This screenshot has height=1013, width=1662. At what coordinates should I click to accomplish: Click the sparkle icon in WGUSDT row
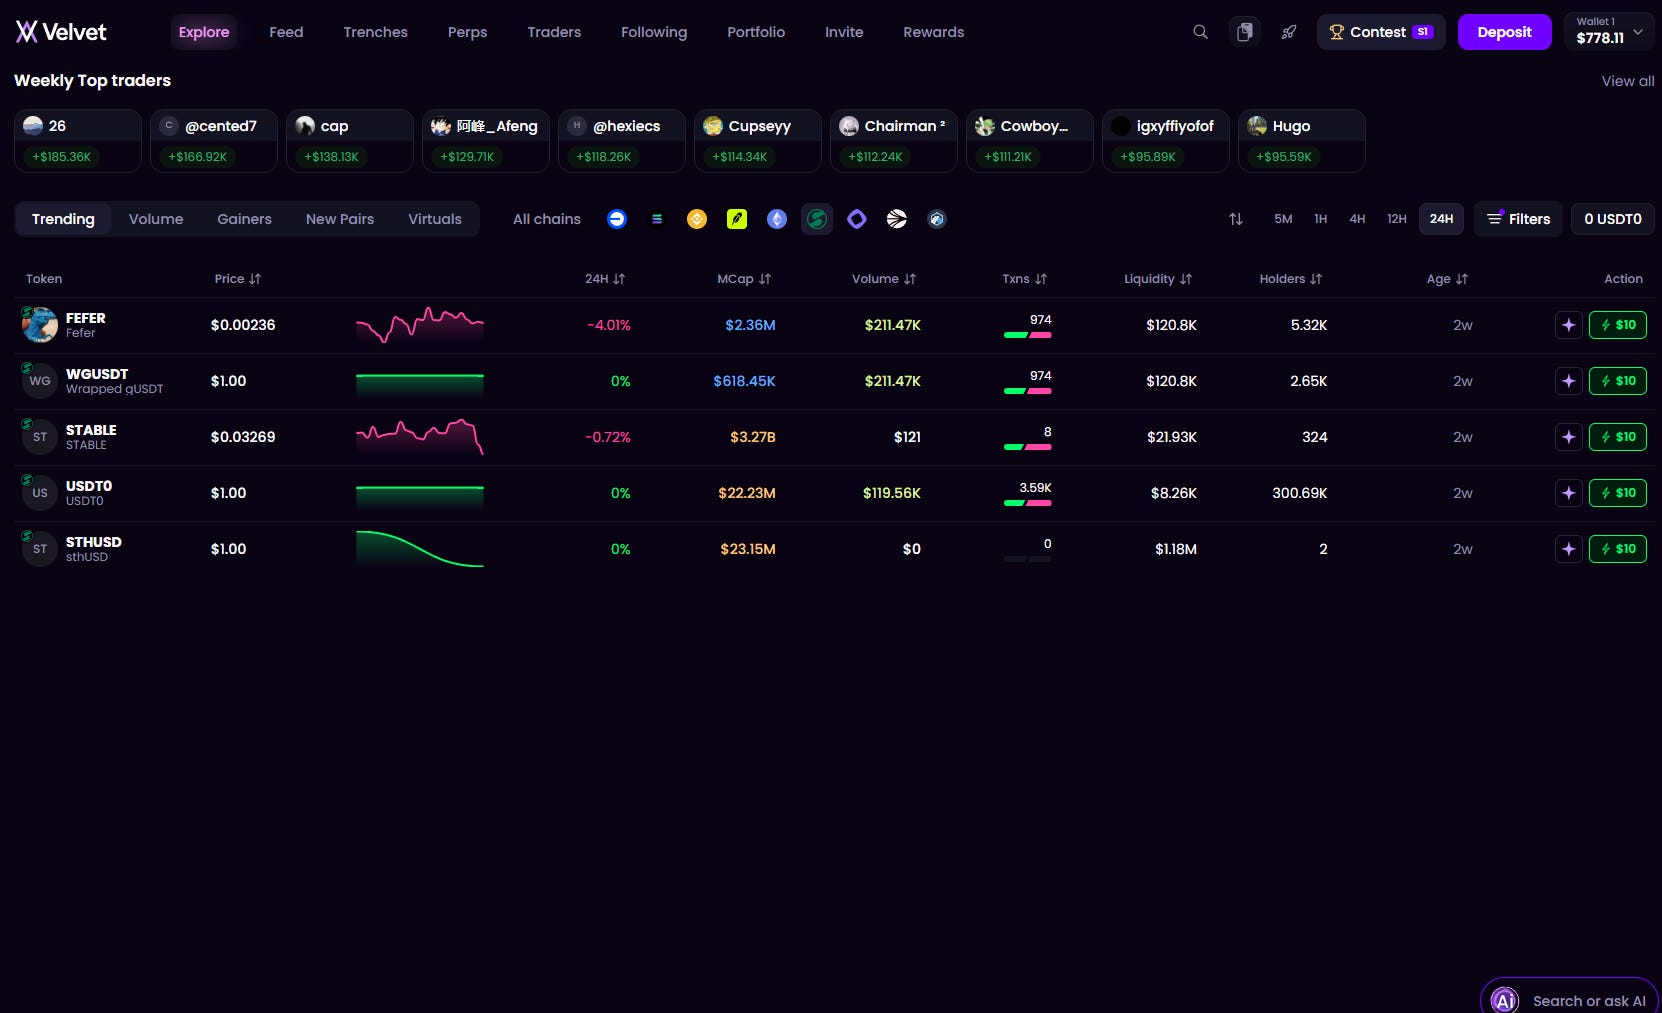(1569, 381)
